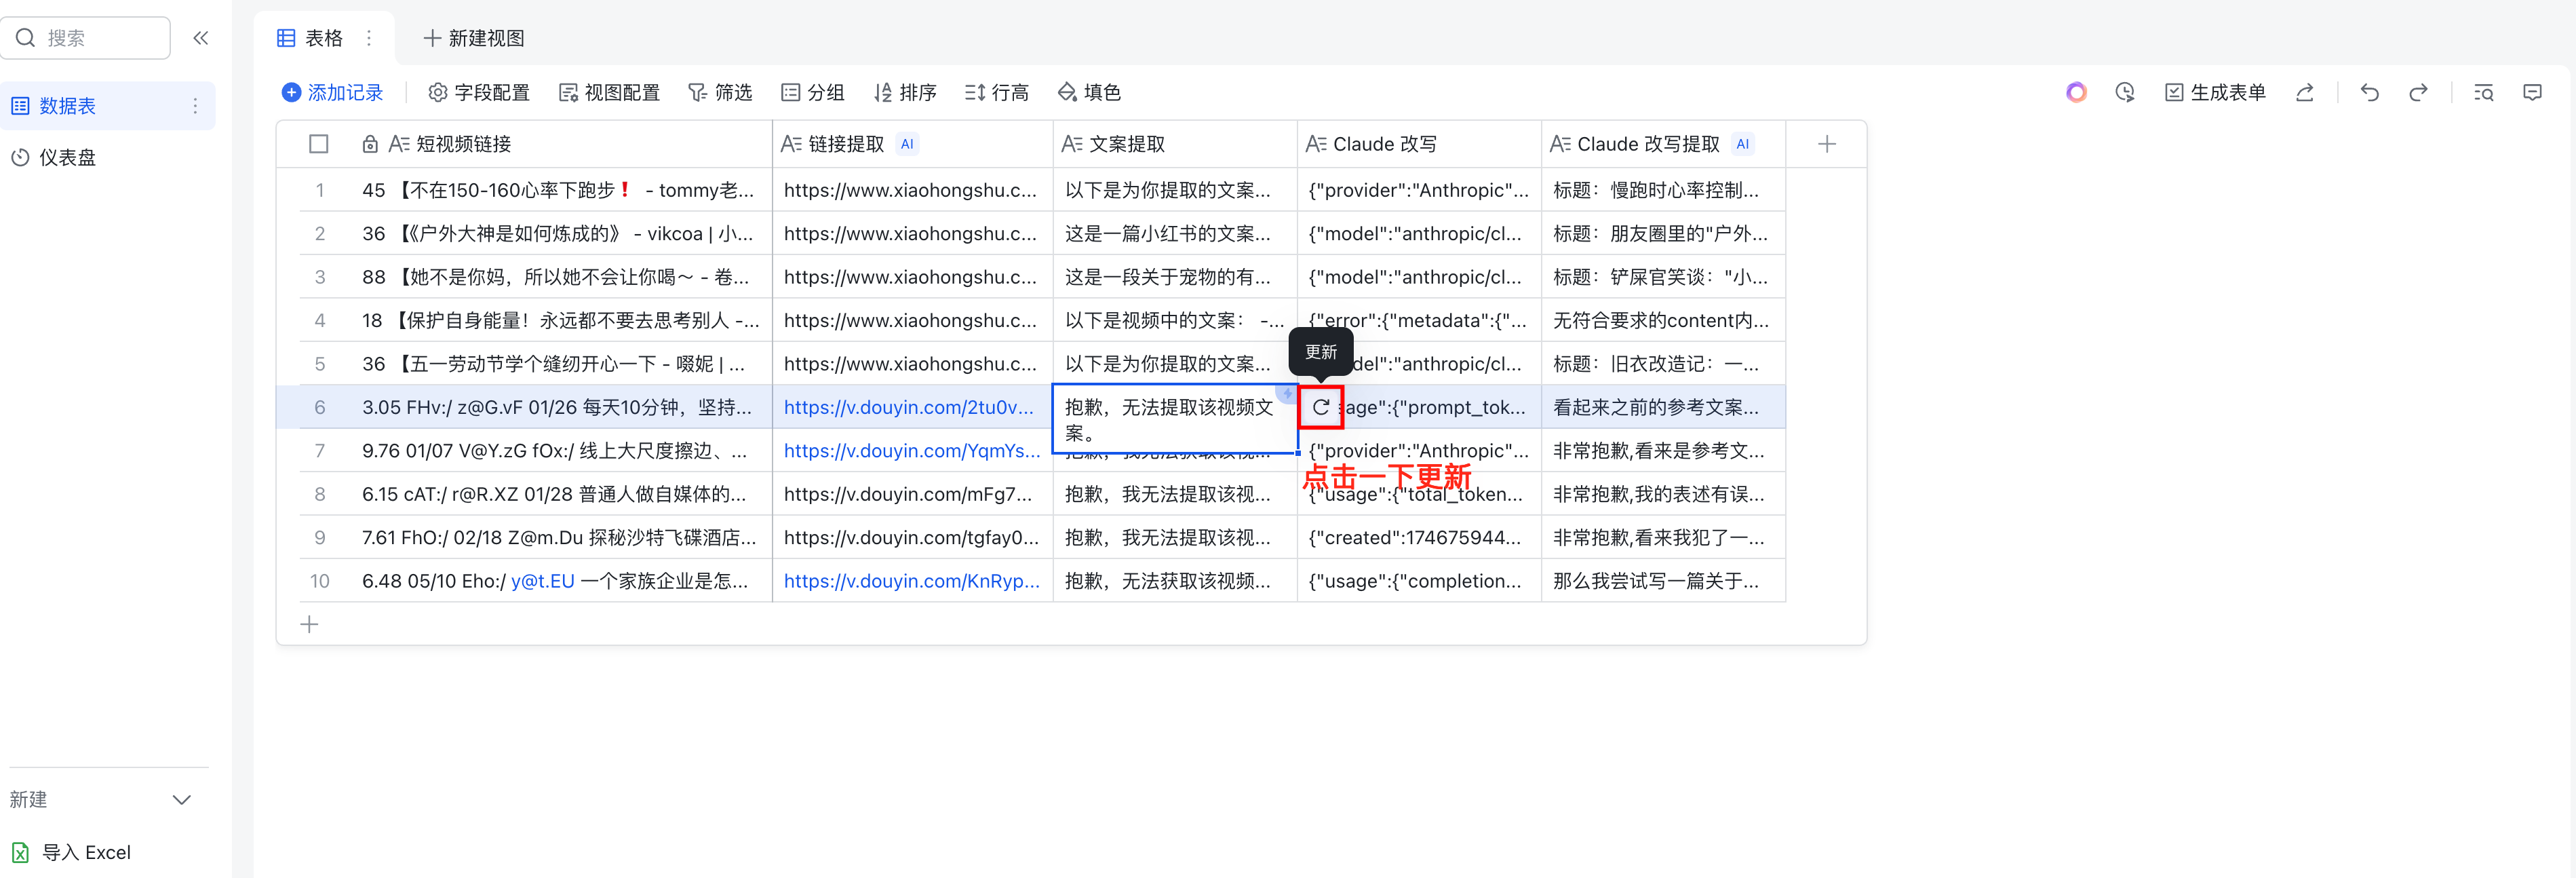
Task: Click the share arrow icon
Action: point(2305,93)
